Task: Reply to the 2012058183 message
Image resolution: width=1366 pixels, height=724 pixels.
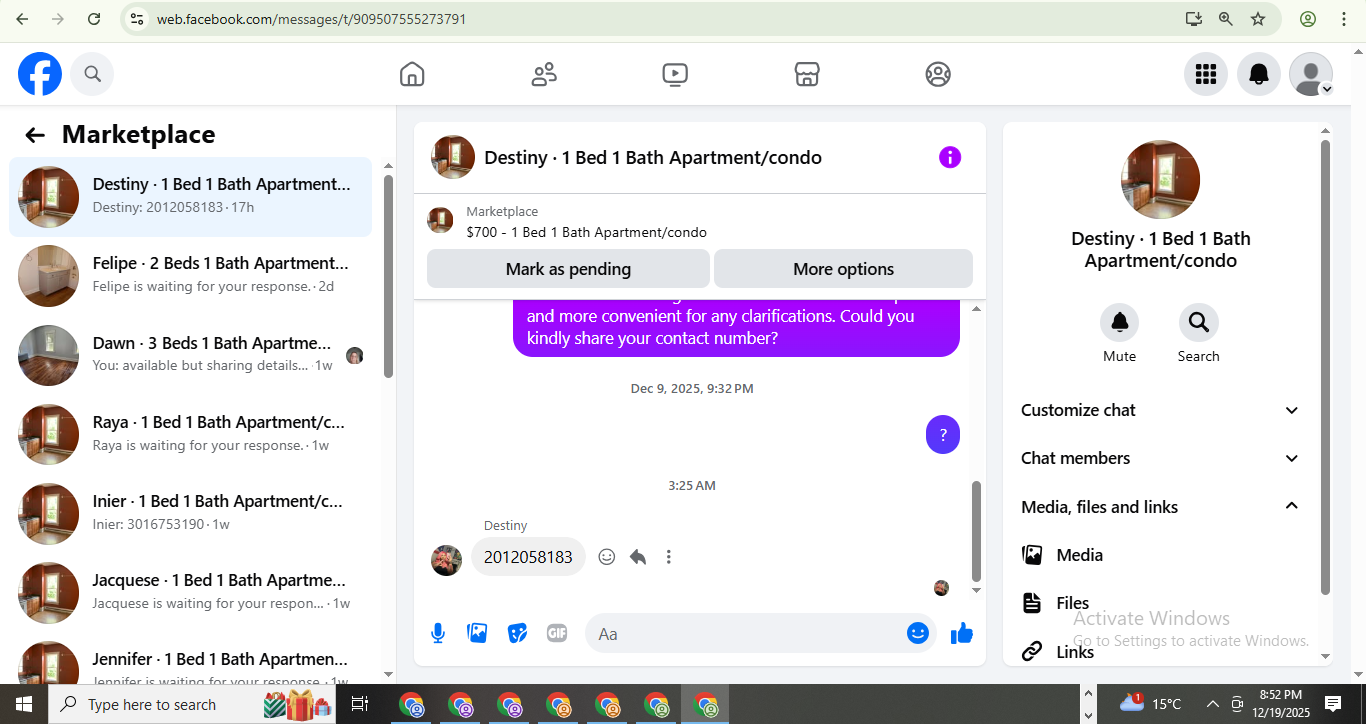Action: point(638,557)
